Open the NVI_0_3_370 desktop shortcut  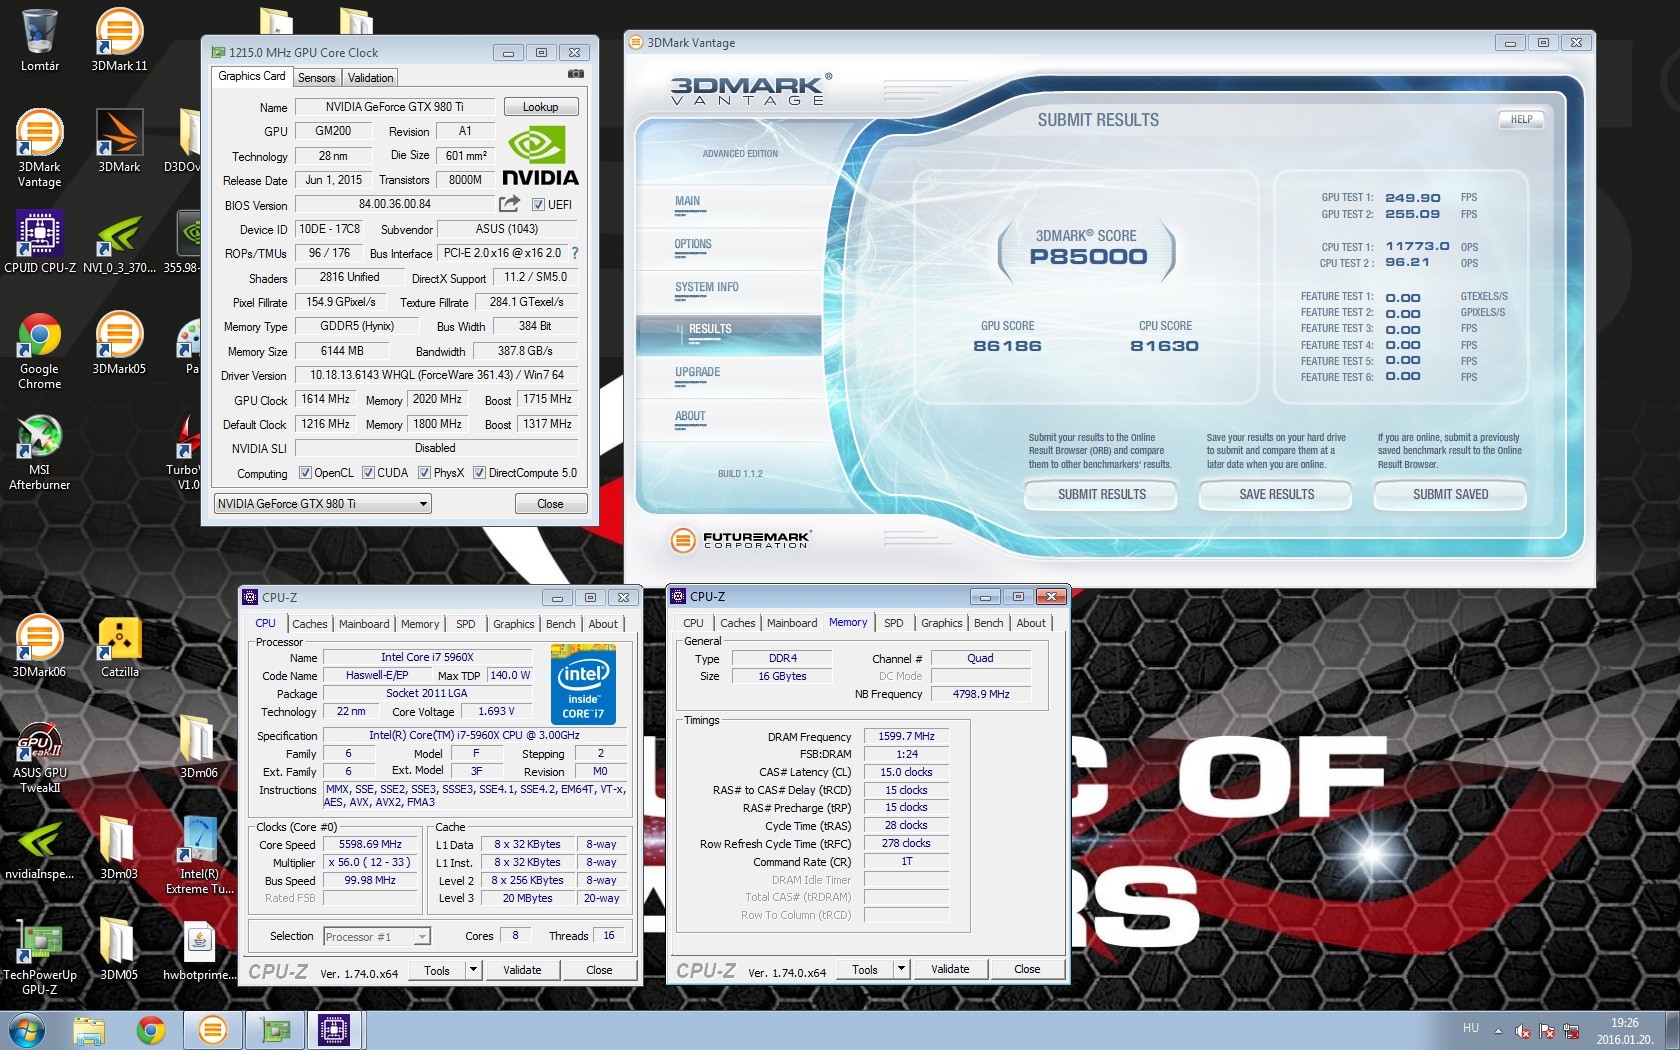[x=119, y=242]
